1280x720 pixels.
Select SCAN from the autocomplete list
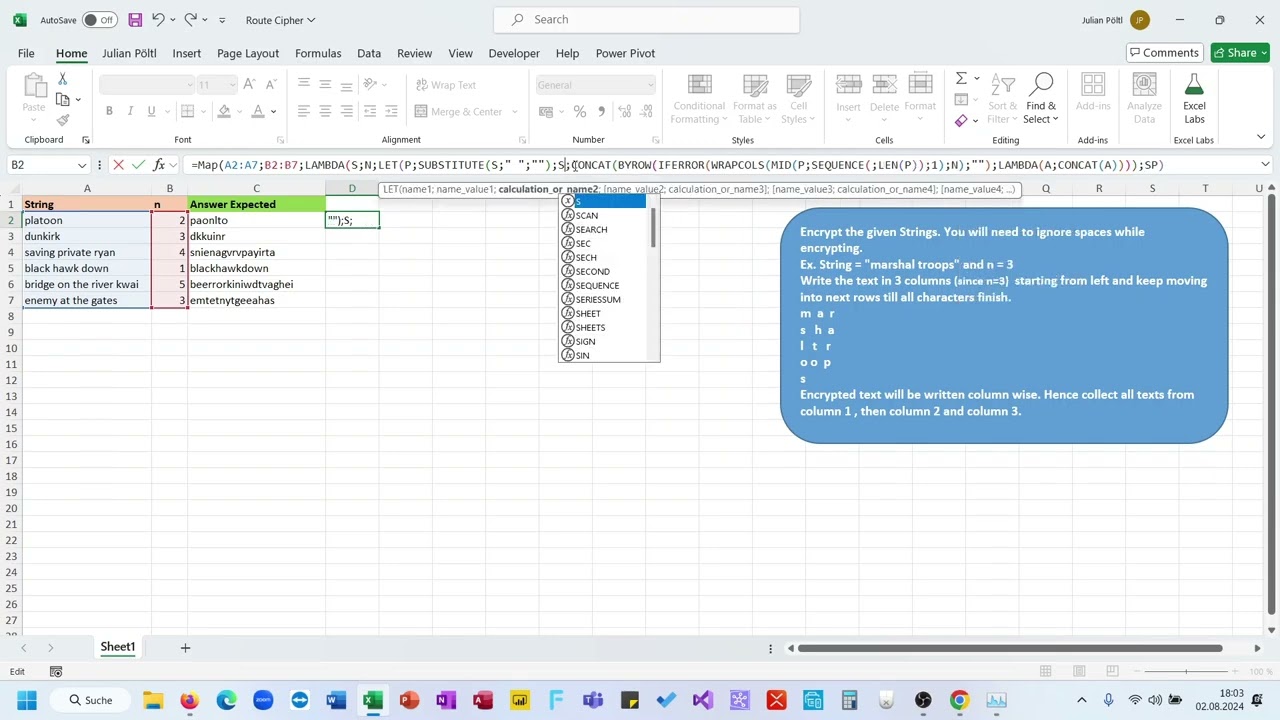click(x=603, y=216)
